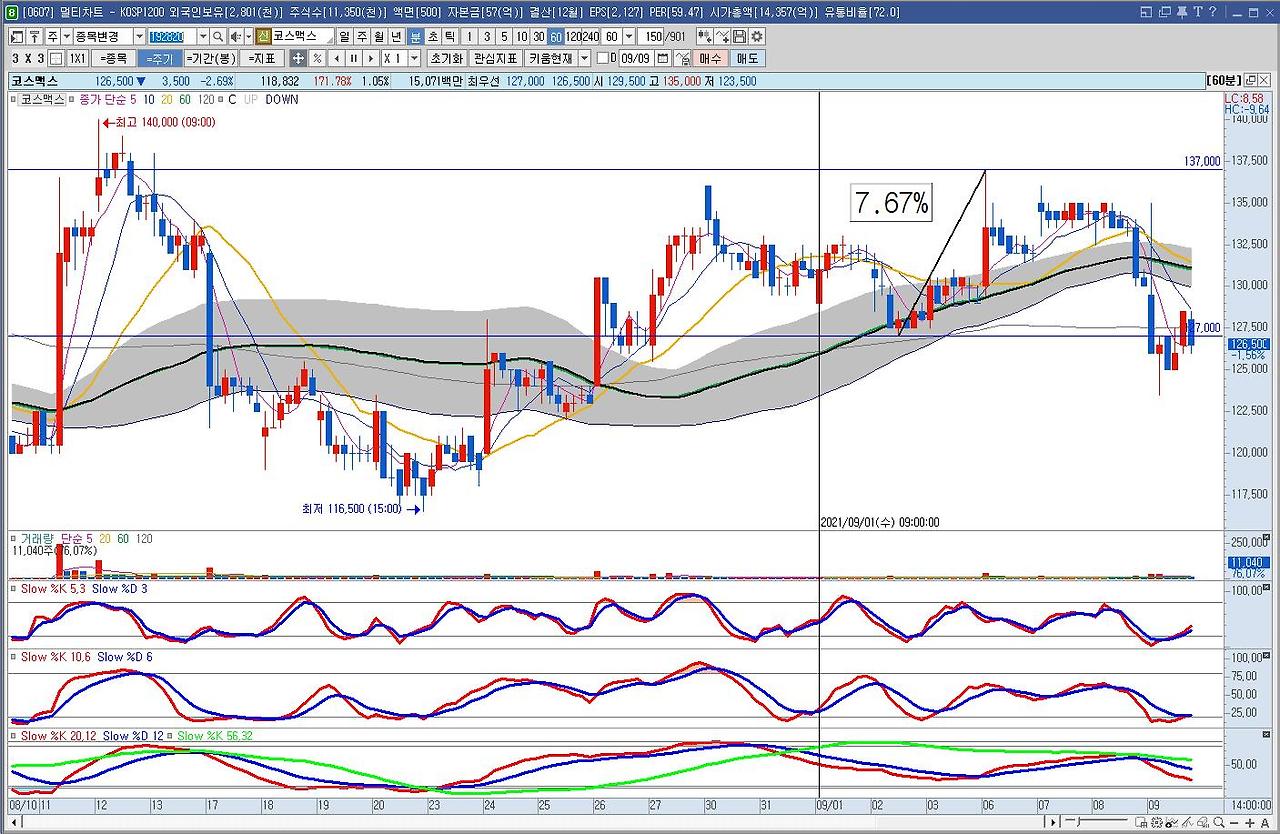Step chart backward with left arrow
This screenshot has width=1280, height=834.
click(335, 59)
